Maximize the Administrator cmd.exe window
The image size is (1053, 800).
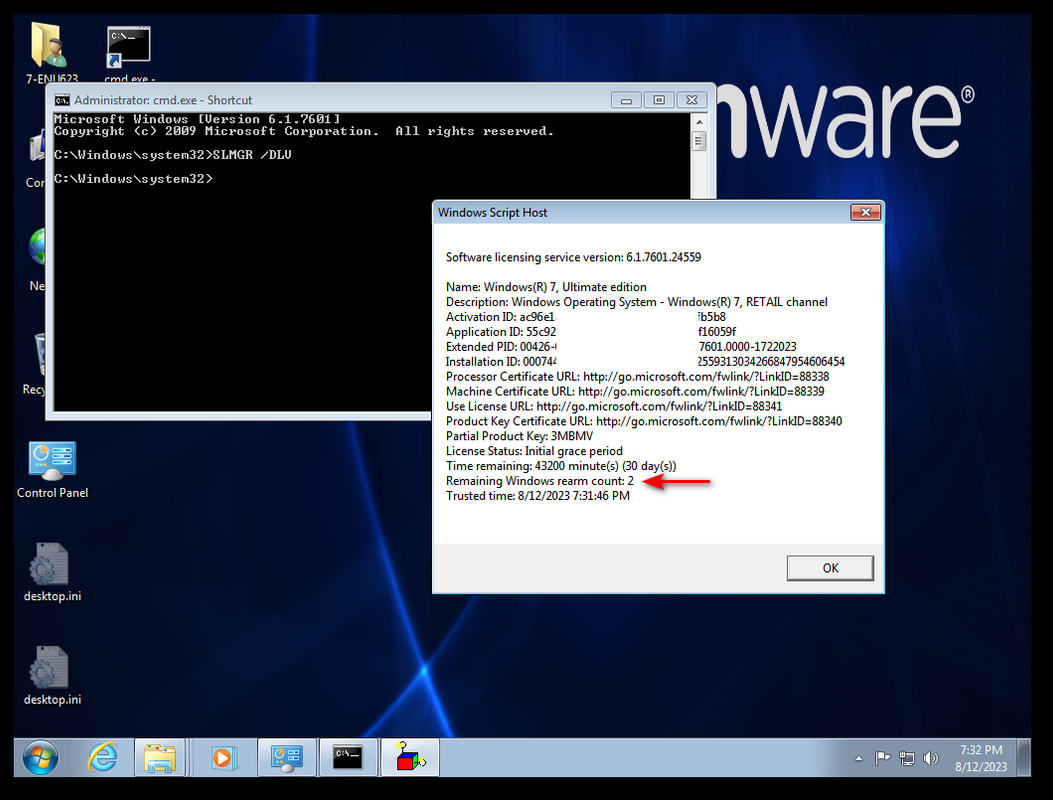coord(659,100)
